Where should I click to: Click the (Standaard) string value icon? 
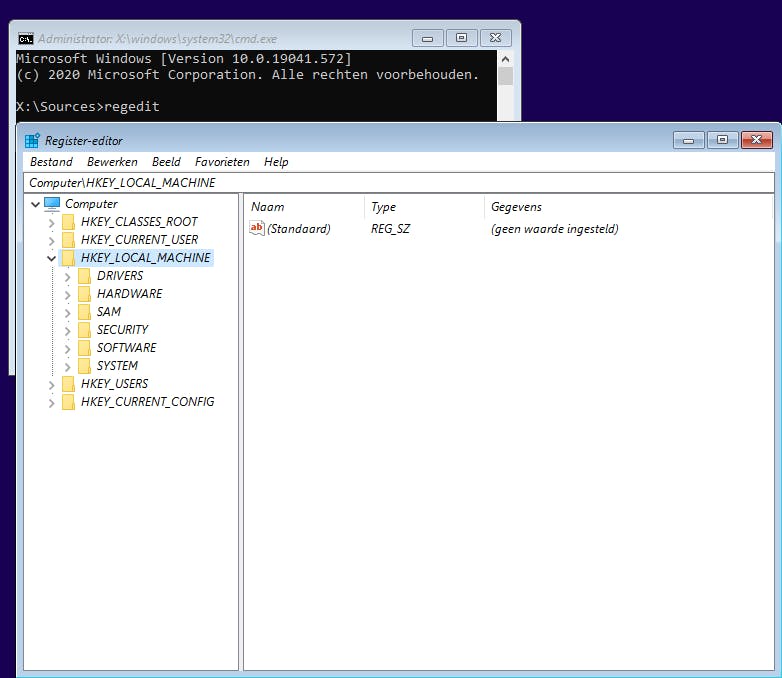coord(257,229)
